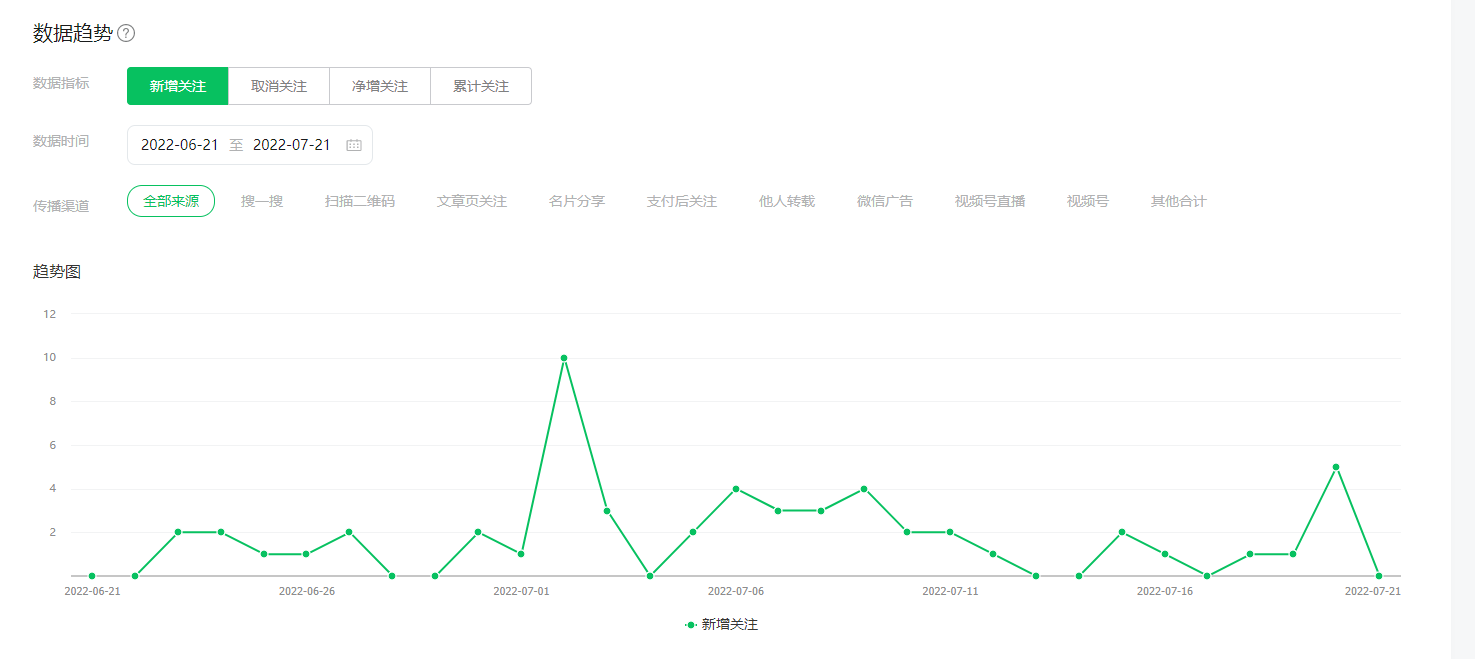The image size is (1475, 659).
Task: Click the peak data point at value 10
Action: coord(564,358)
